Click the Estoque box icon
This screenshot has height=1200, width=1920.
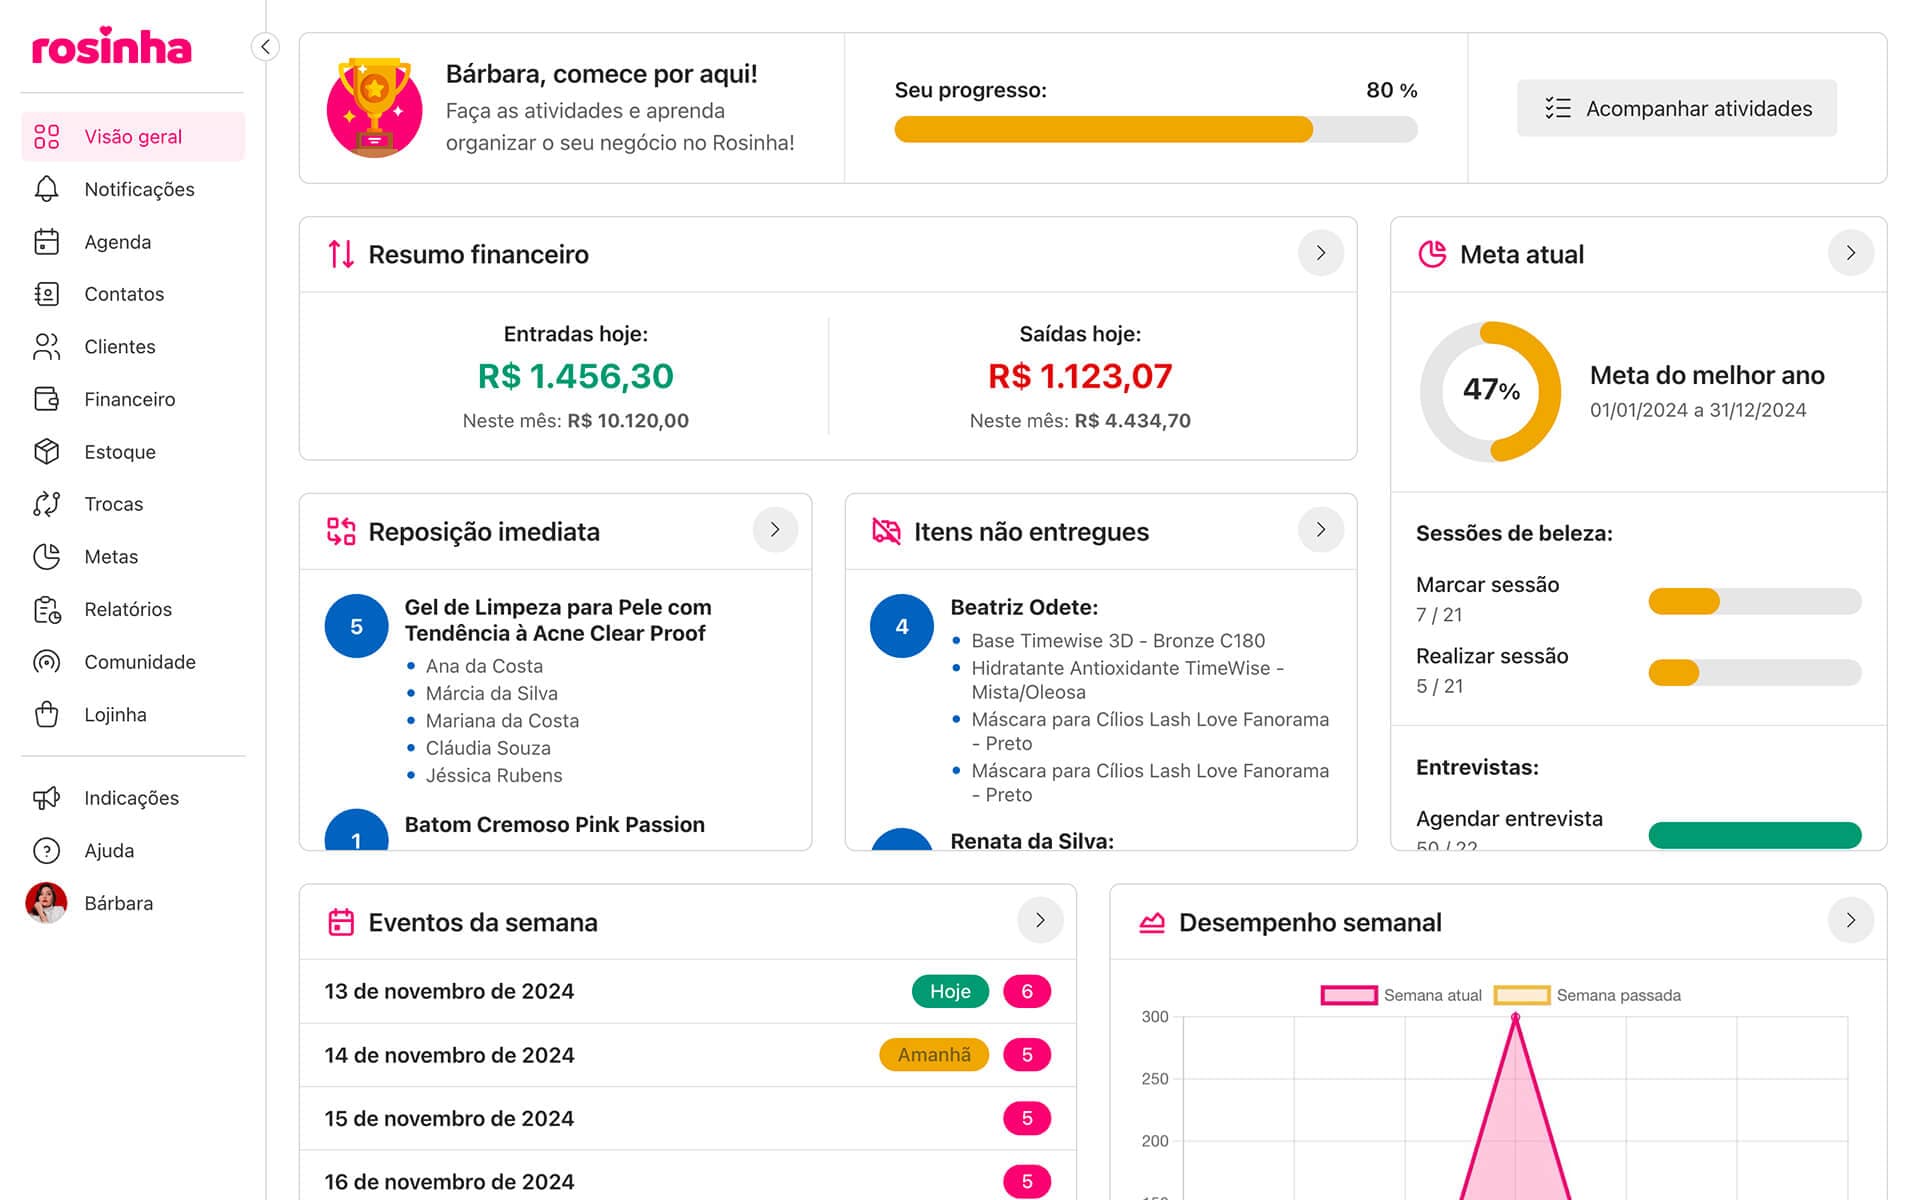point(46,452)
